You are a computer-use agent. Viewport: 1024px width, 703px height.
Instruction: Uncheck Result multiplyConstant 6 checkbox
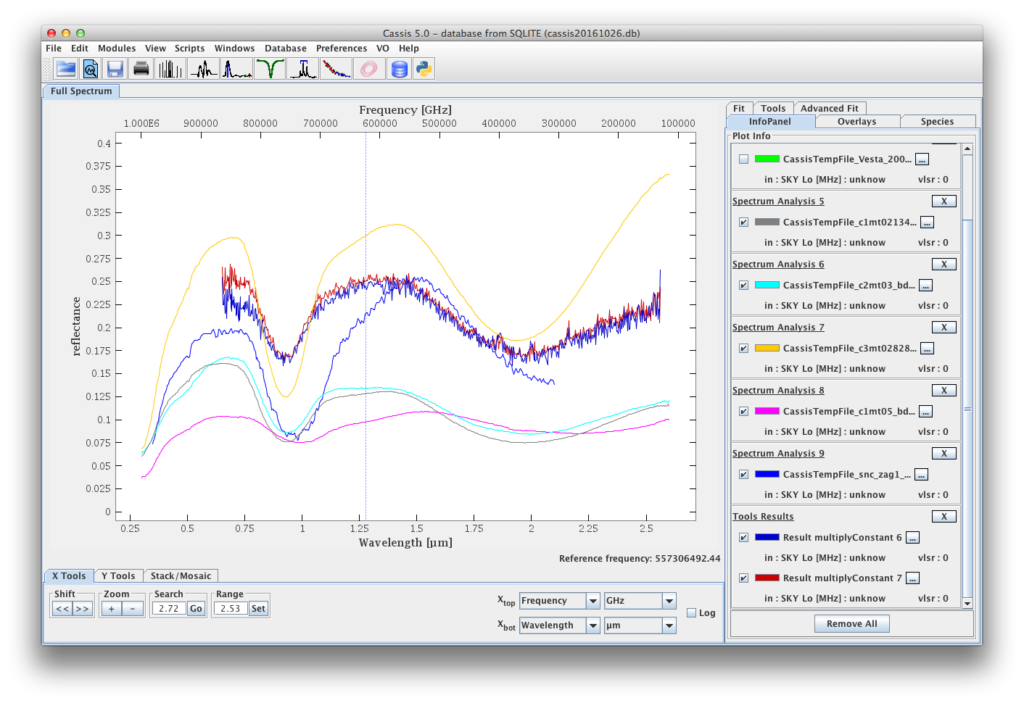742,537
